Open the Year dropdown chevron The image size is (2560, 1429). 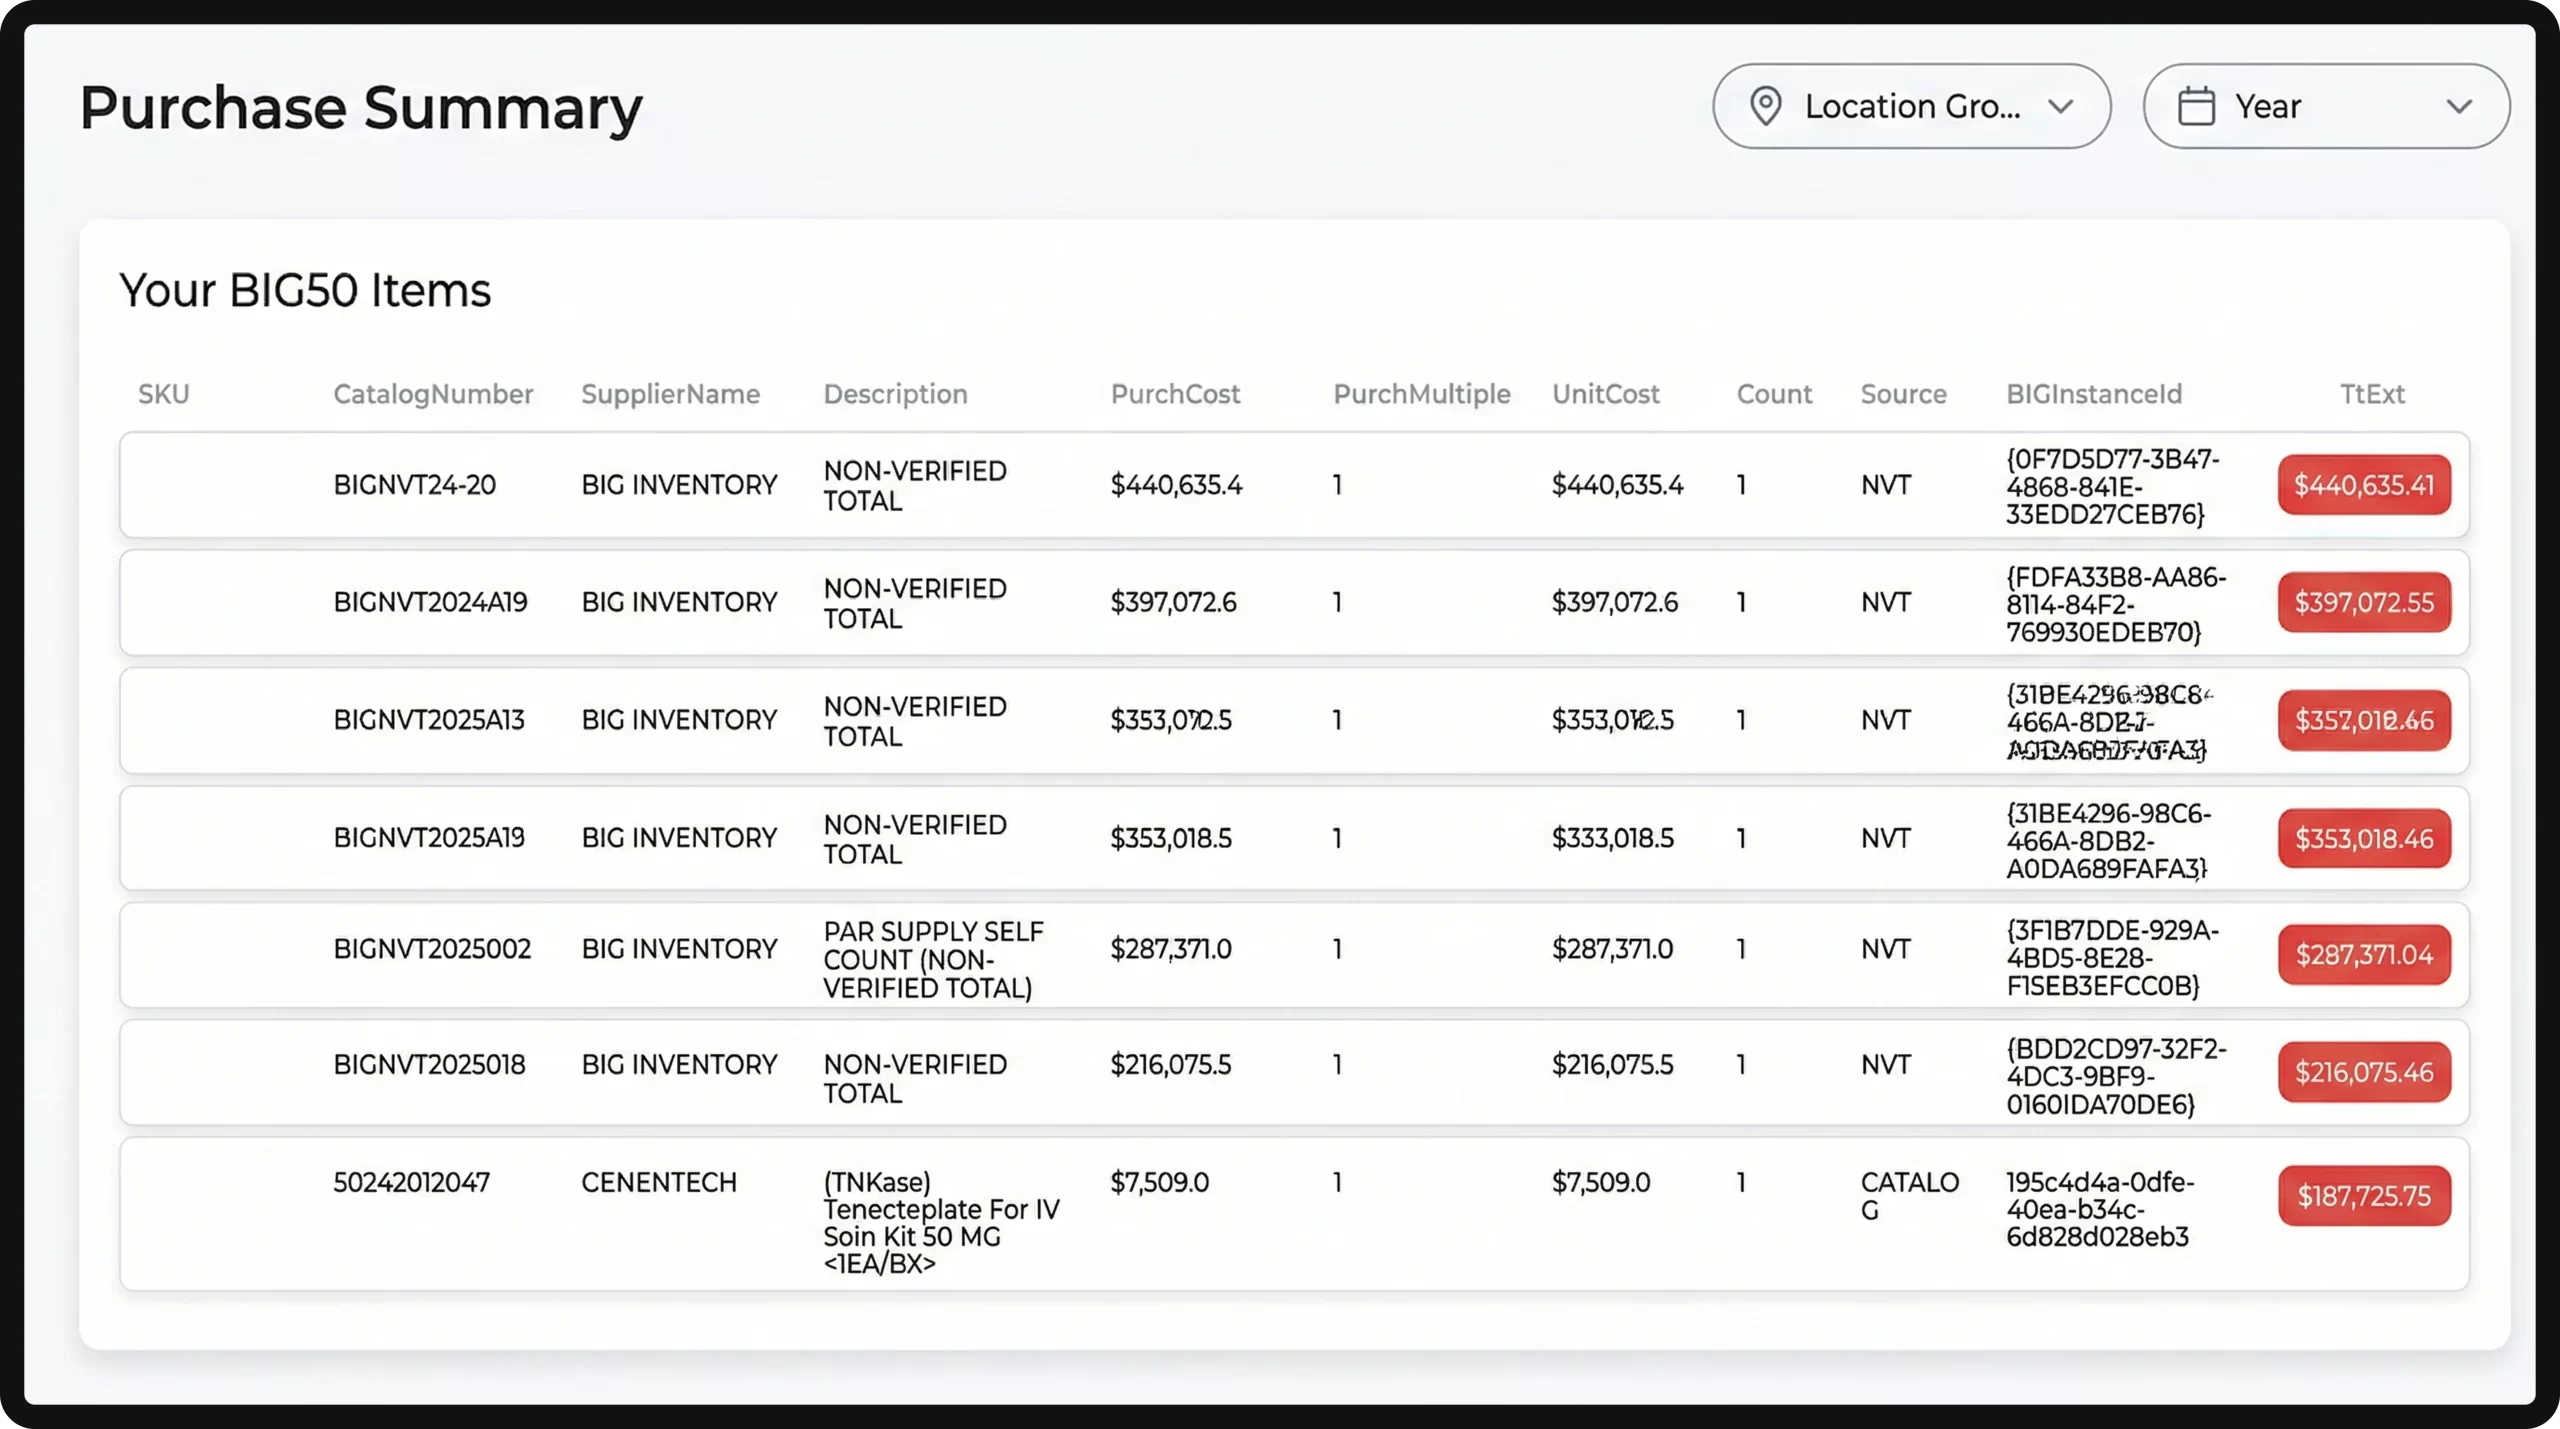pyautogui.click(x=2459, y=106)
